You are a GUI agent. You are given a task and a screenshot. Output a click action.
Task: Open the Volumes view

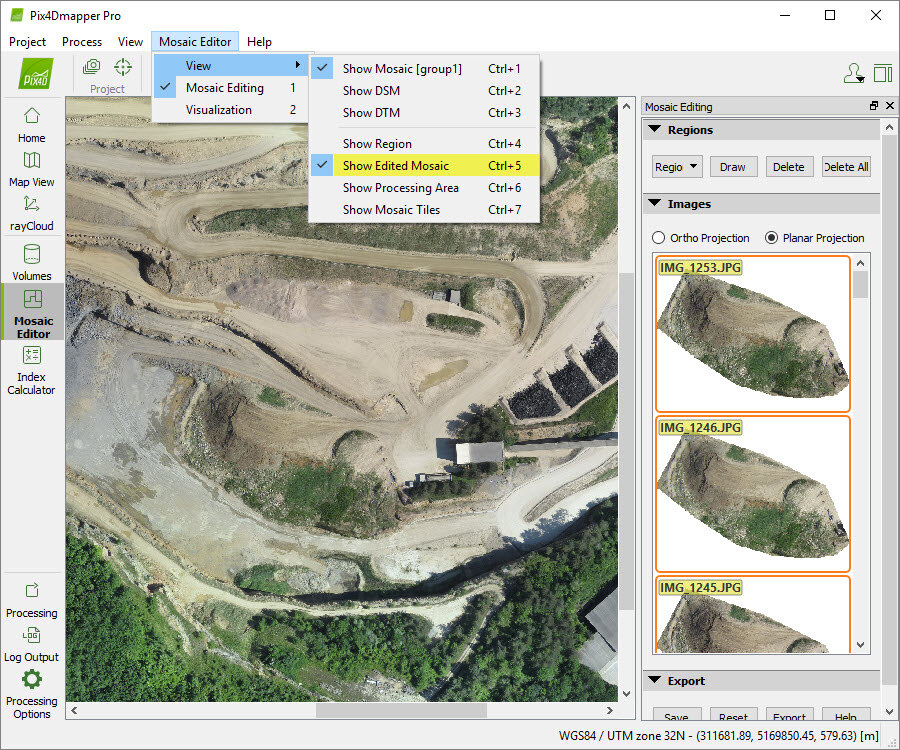[x=31, y=262]
